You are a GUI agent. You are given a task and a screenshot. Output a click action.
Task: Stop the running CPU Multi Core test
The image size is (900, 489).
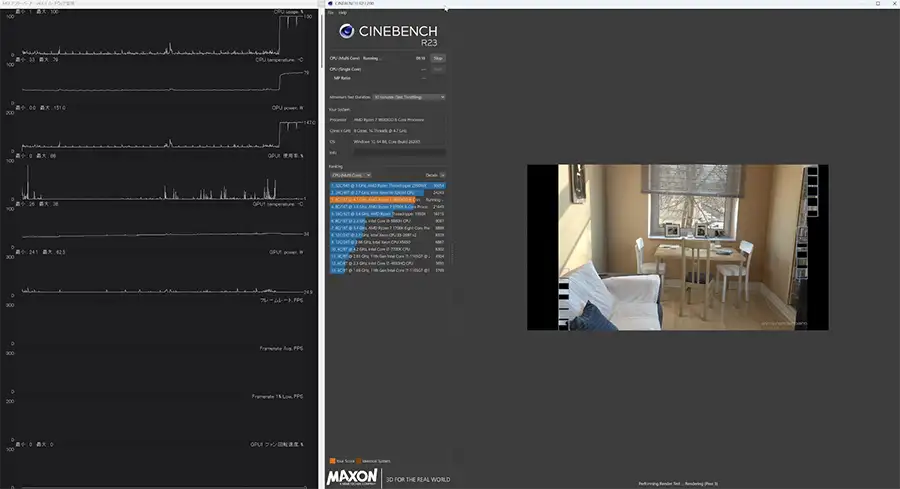pyautogui.click(x=438, y=58)
